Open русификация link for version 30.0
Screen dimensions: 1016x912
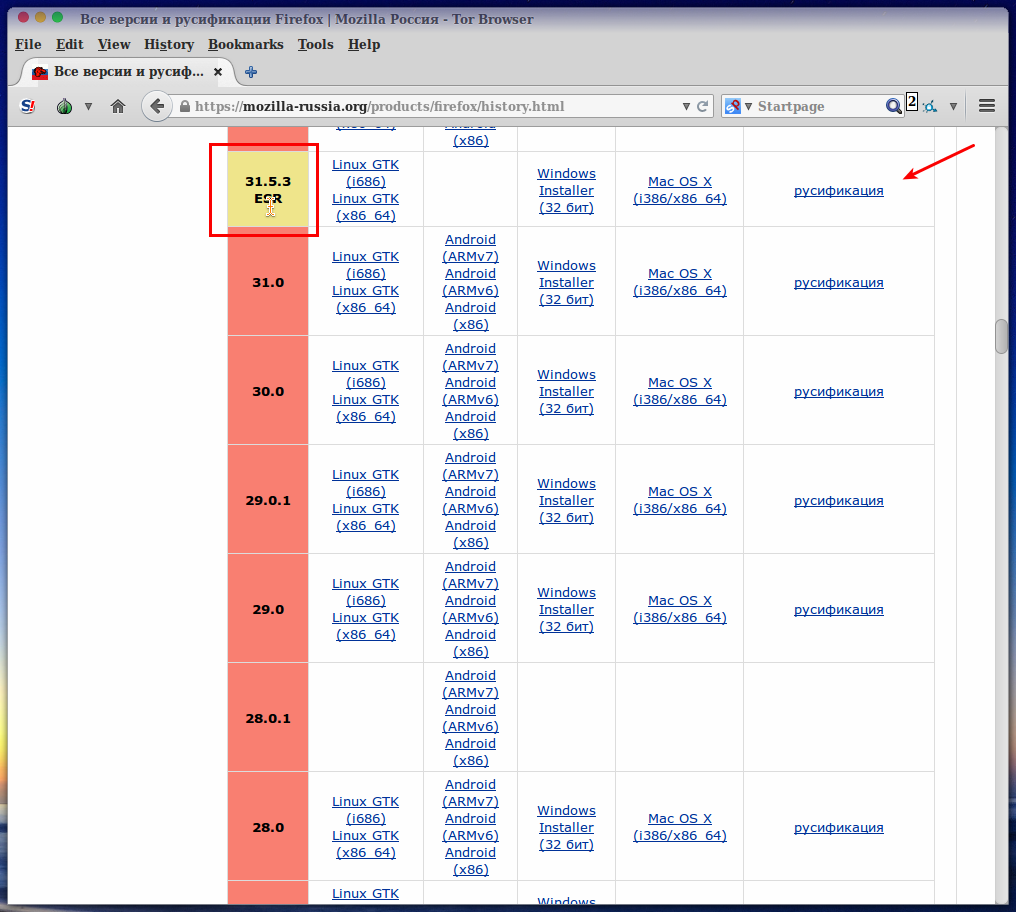point(838,392)
